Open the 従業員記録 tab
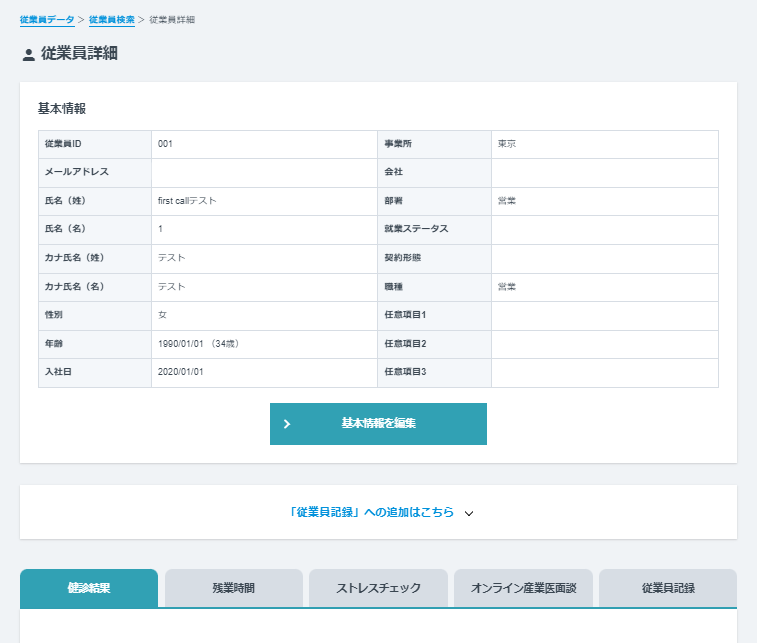 668,588
